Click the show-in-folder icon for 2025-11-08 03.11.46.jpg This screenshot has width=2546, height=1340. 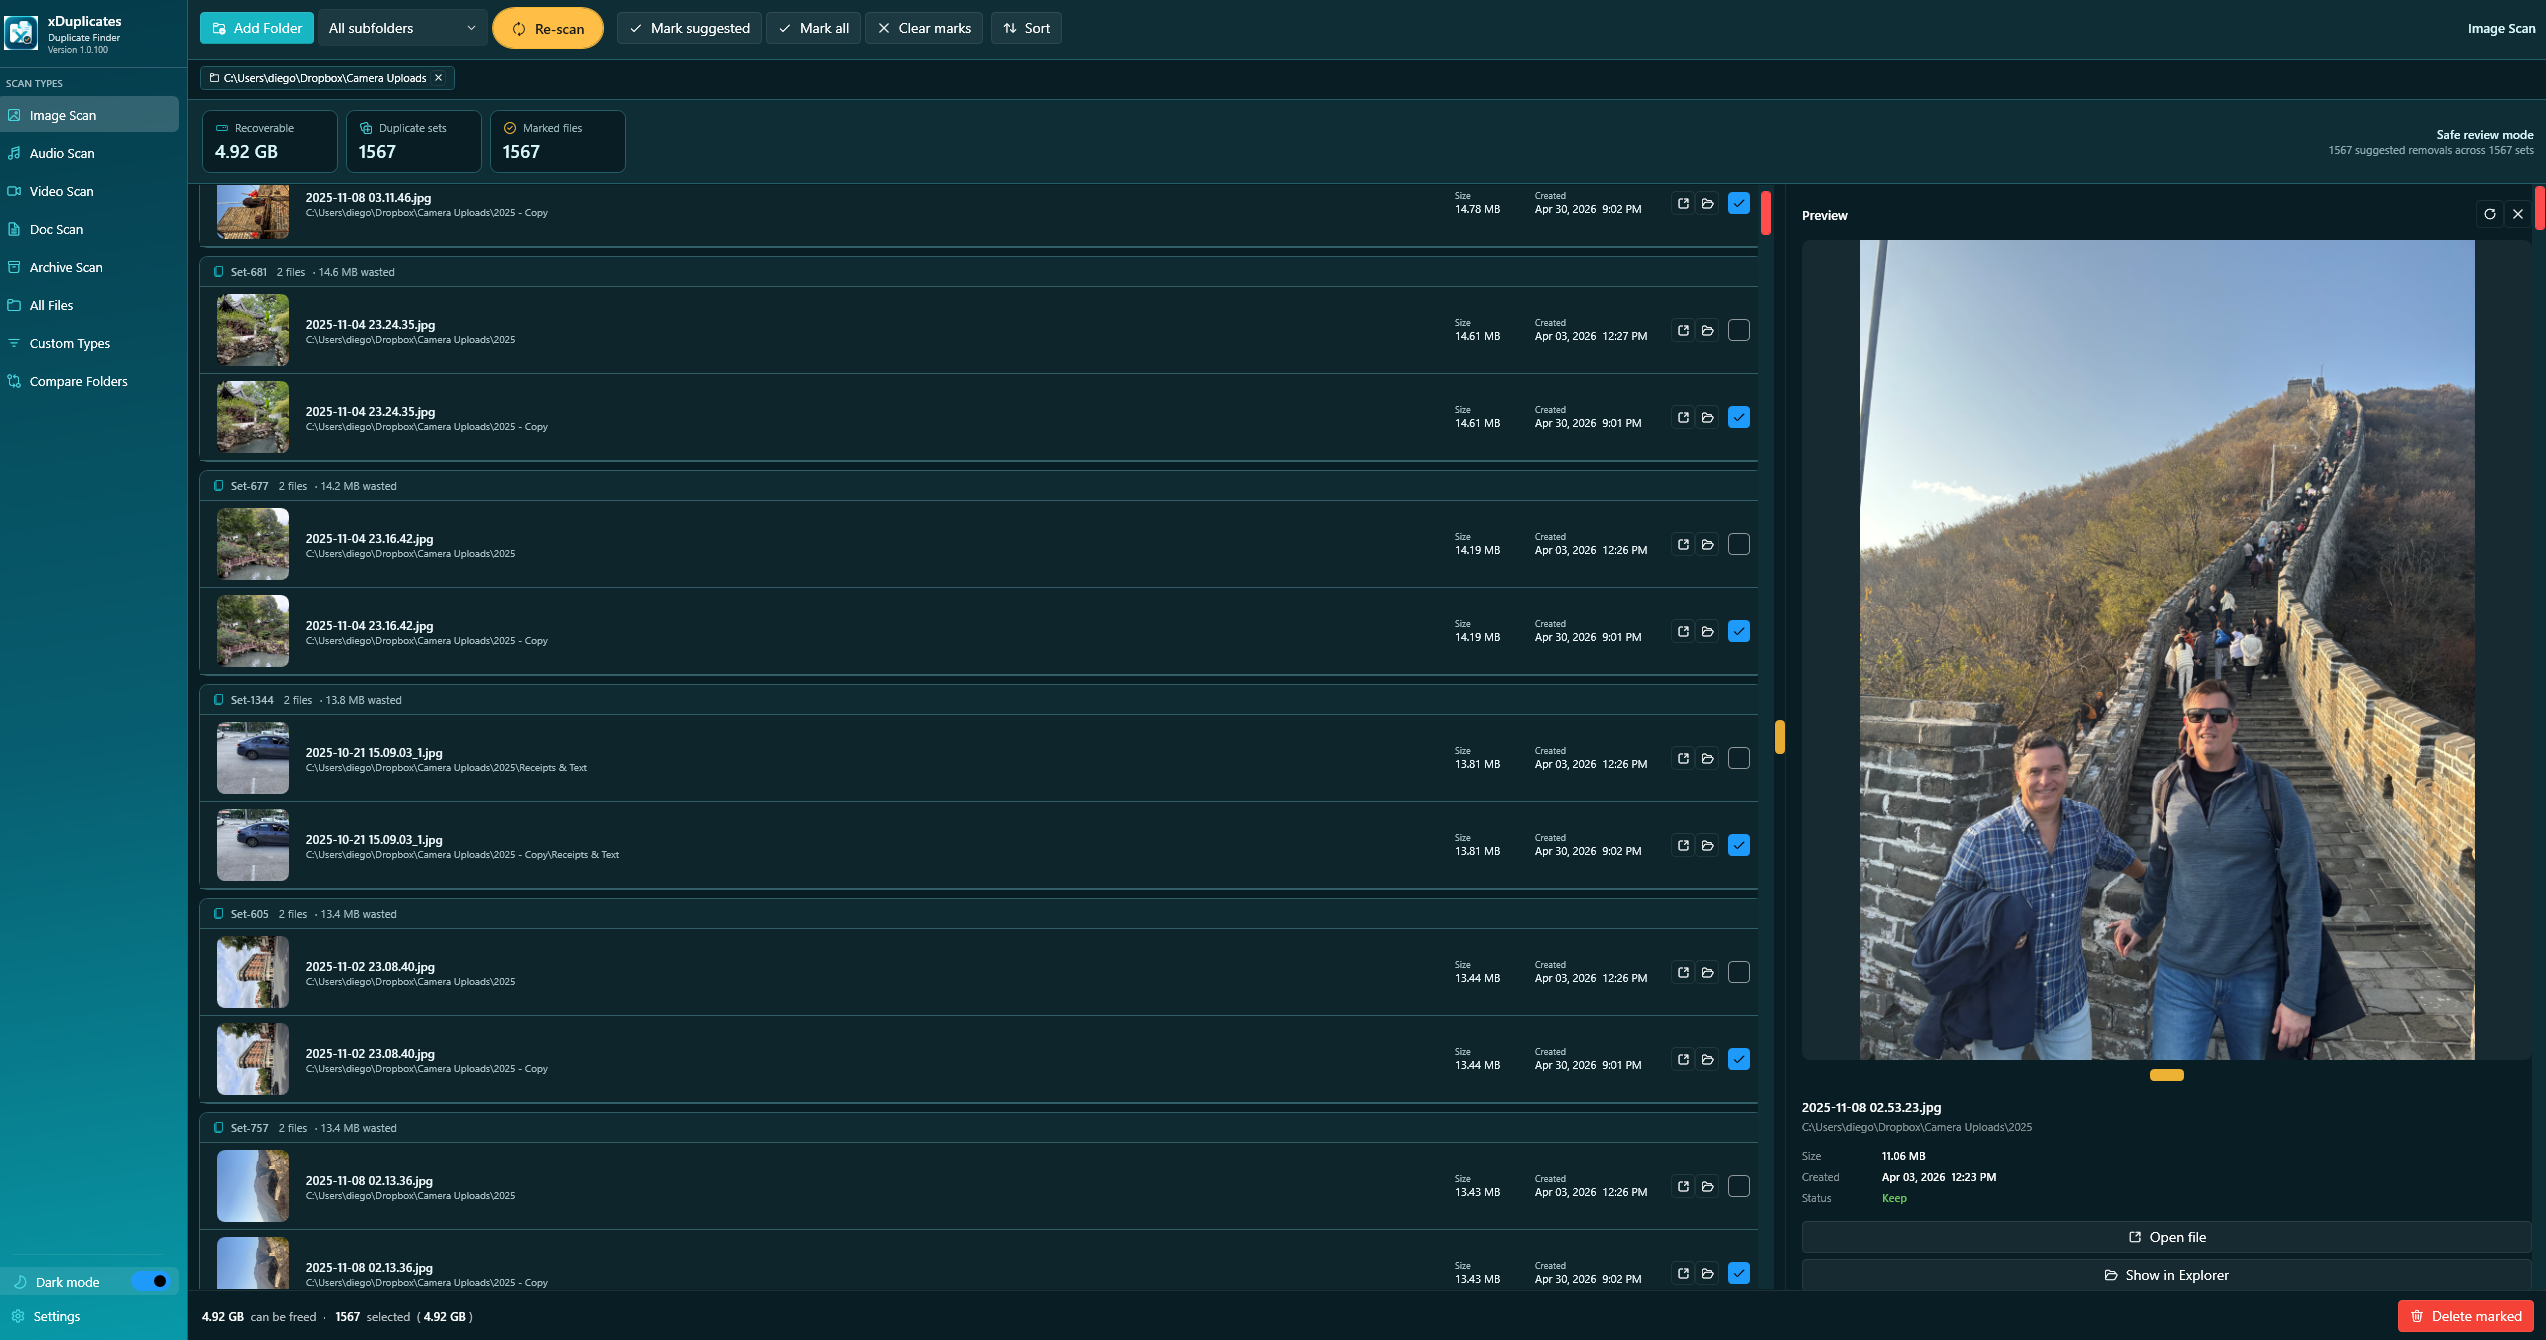pyautogui.click(x=1708, y=203)
